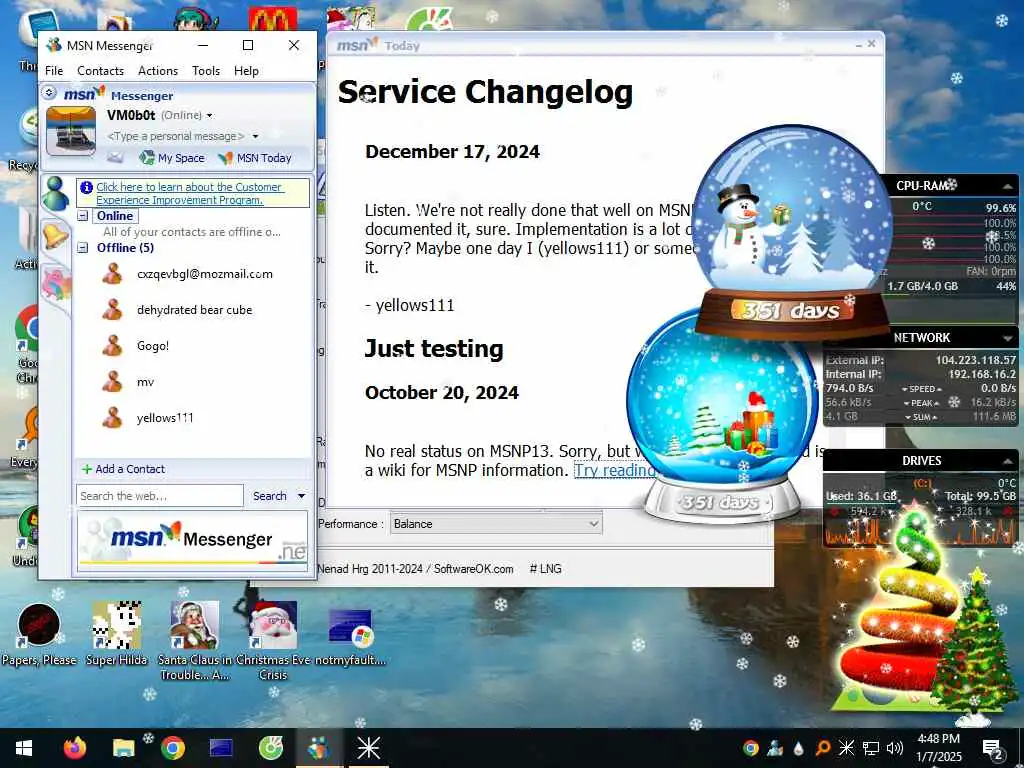The image size is (1024, 768).
Task: Open the network tray icon
Action: (871, 748)
